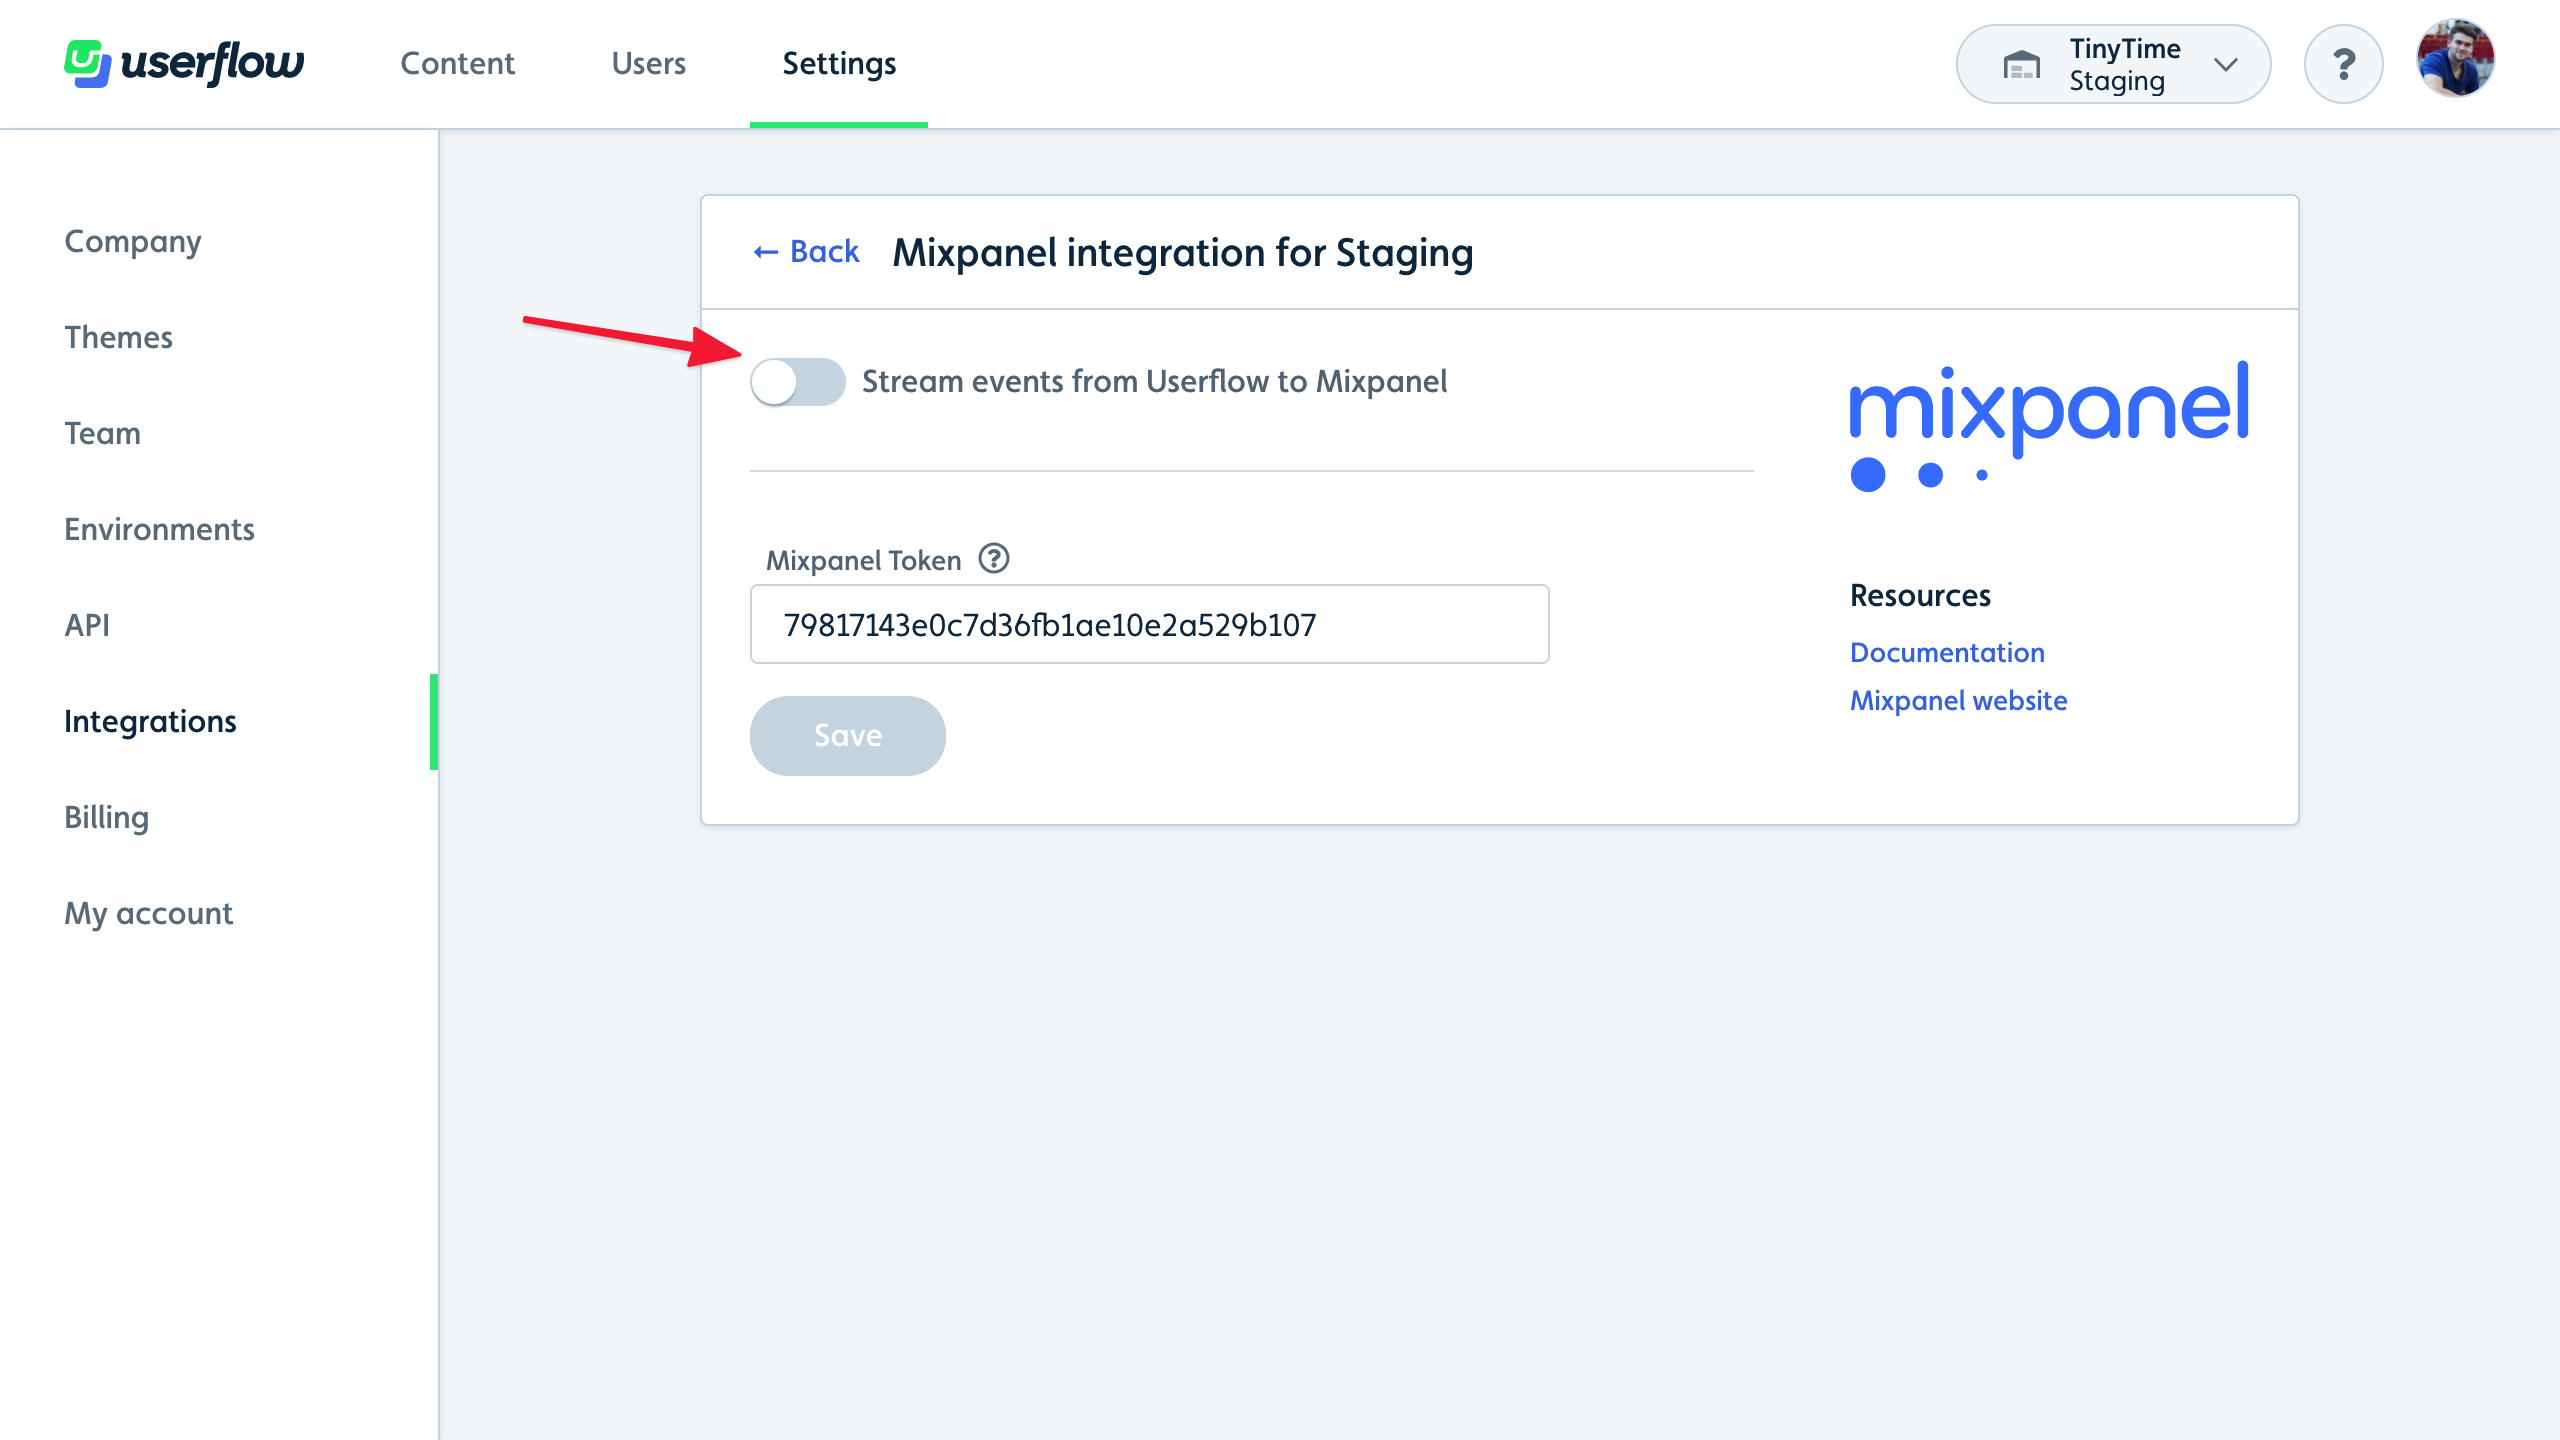Go to Company settings

coord(133,241)
